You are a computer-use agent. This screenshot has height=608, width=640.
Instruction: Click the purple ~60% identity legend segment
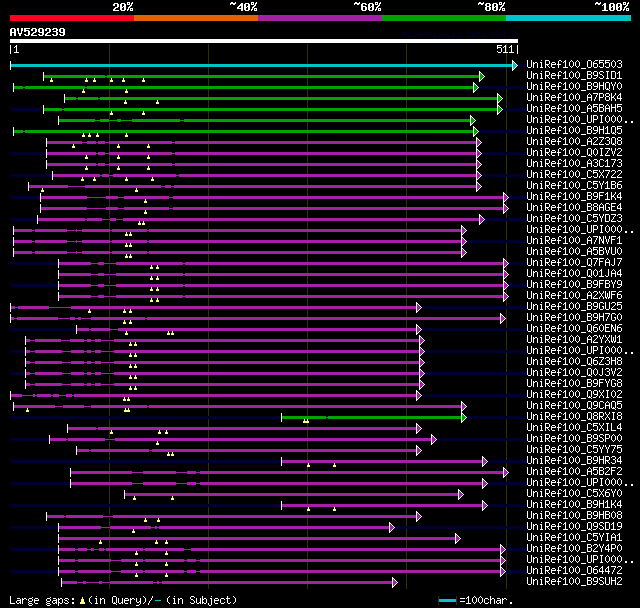320,18
